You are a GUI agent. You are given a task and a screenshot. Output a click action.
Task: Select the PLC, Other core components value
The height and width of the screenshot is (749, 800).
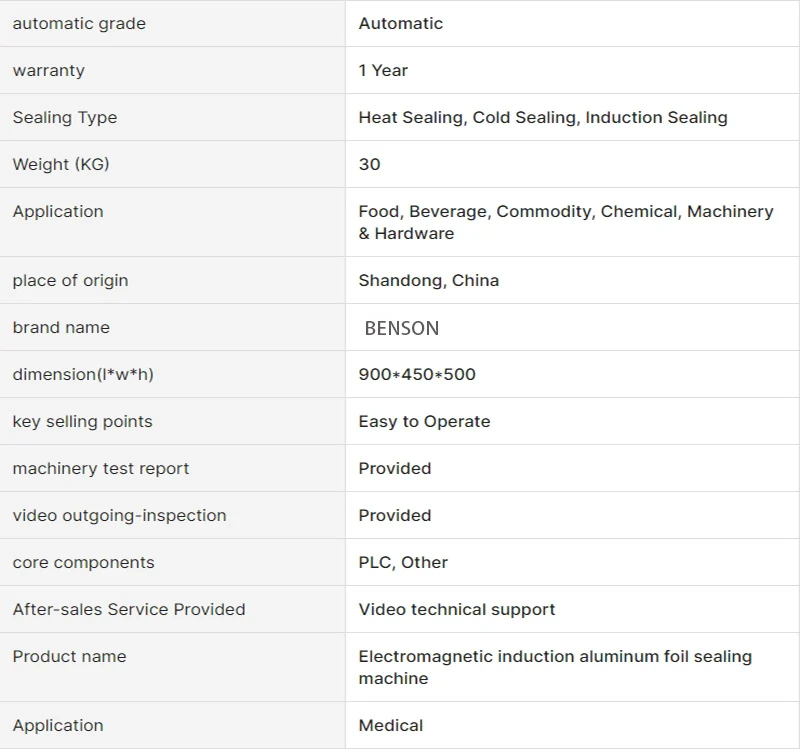[403, 562]
